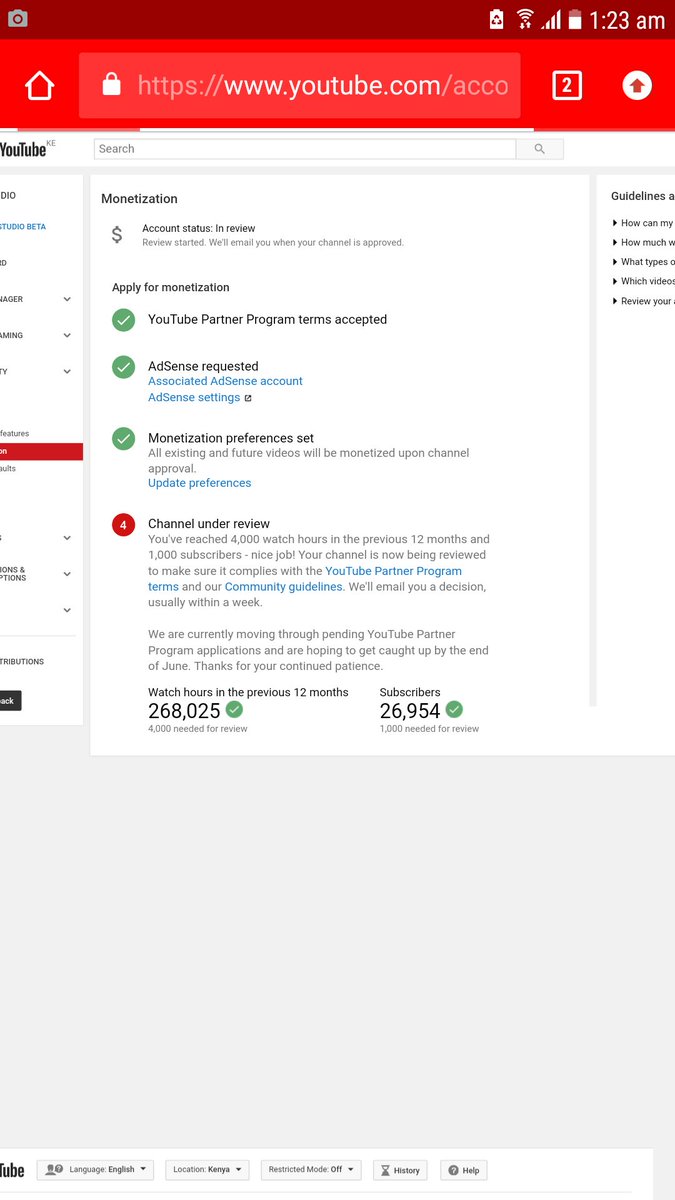Expand the 'How can my' guideline item

click(x=643, y=223)
